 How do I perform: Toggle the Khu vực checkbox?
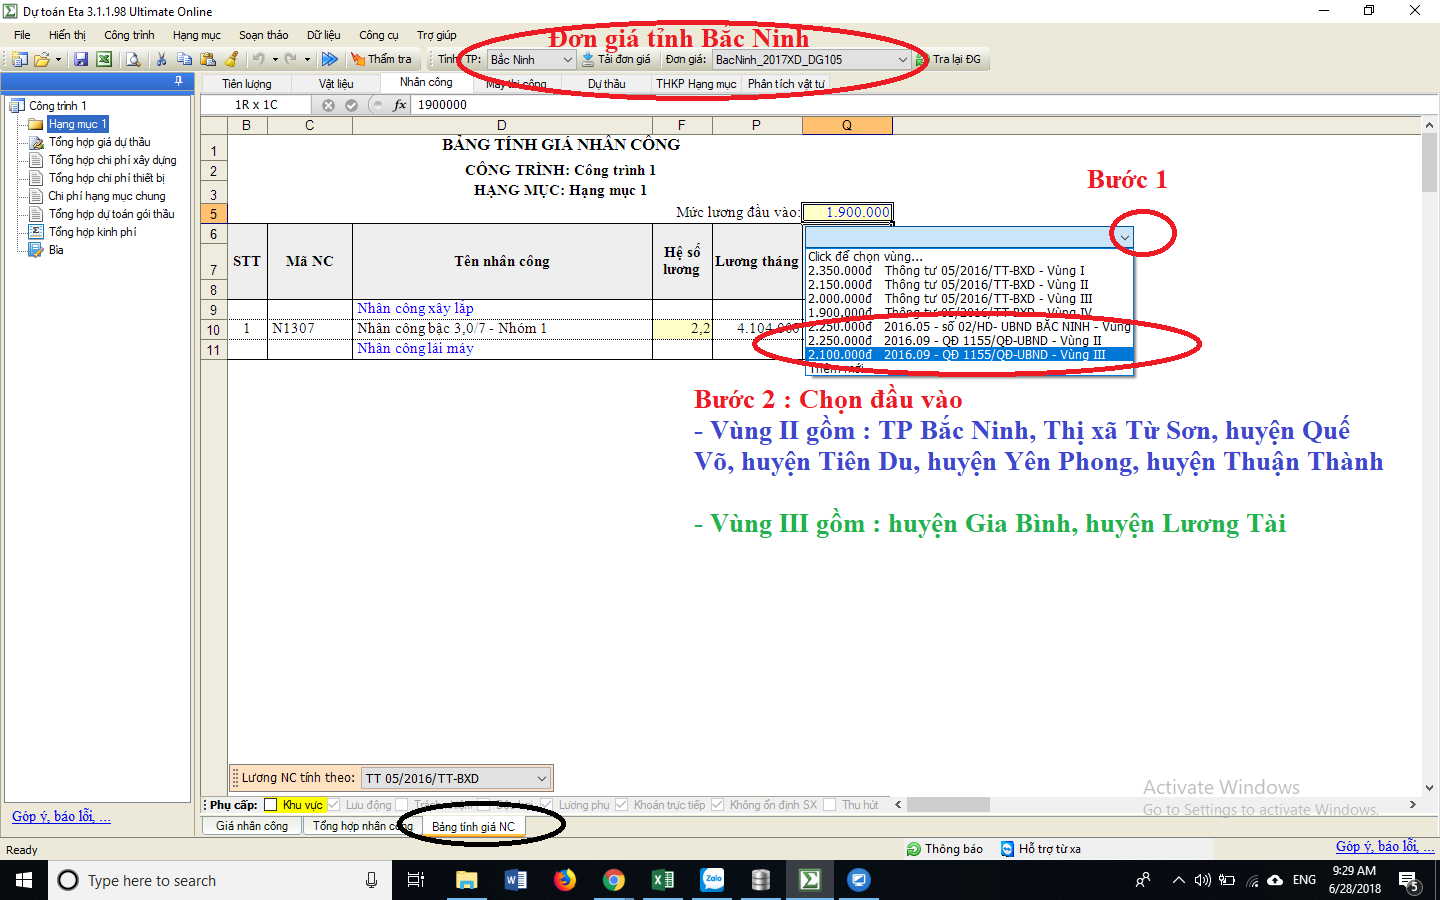point(270,805)
